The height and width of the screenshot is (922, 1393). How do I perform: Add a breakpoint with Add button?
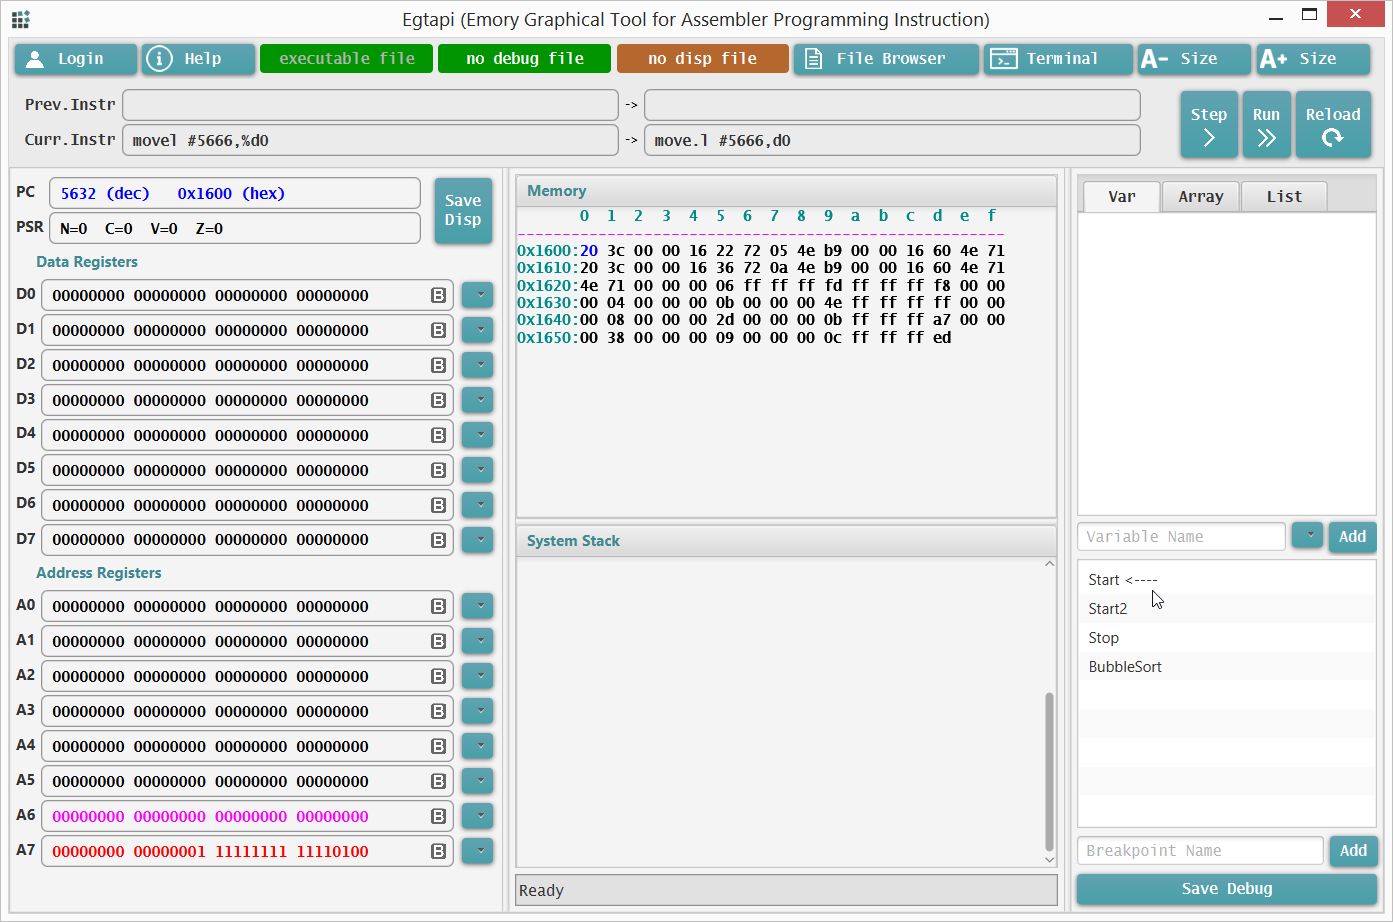tap(1353, 851)
